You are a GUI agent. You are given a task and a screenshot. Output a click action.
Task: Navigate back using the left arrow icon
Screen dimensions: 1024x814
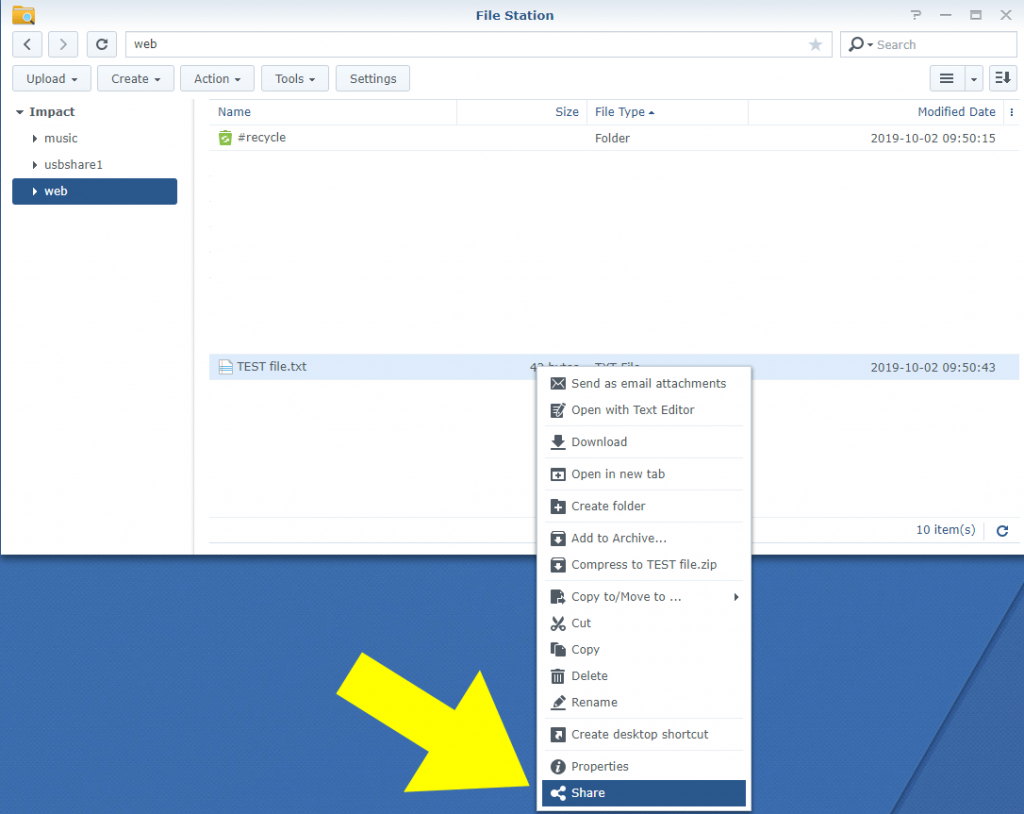click(x=26, y=44)
